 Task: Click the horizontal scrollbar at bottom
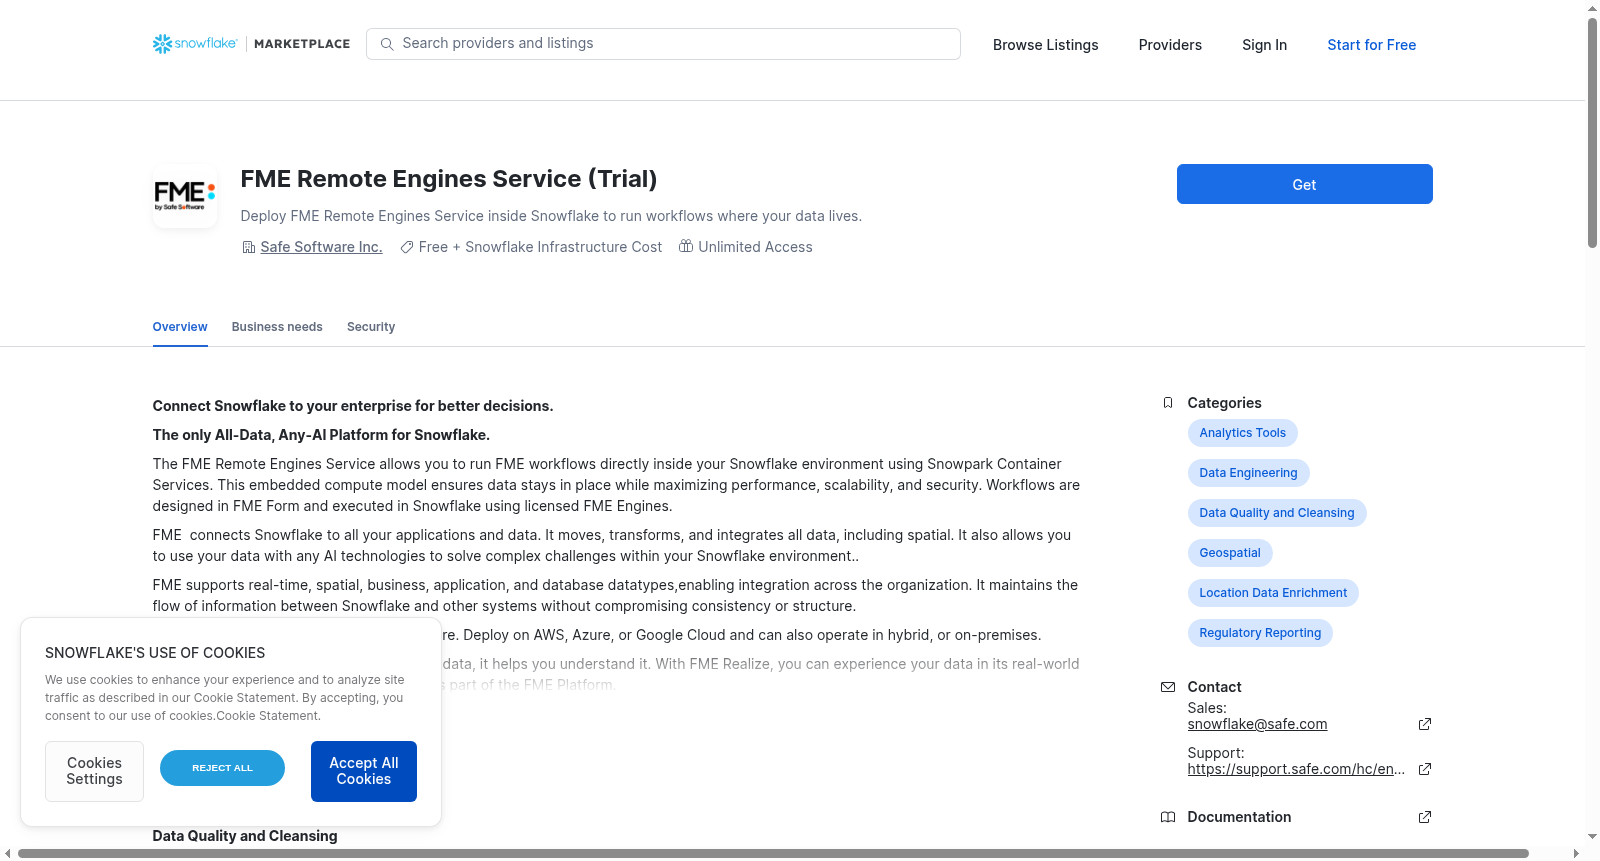click(773, 853)
